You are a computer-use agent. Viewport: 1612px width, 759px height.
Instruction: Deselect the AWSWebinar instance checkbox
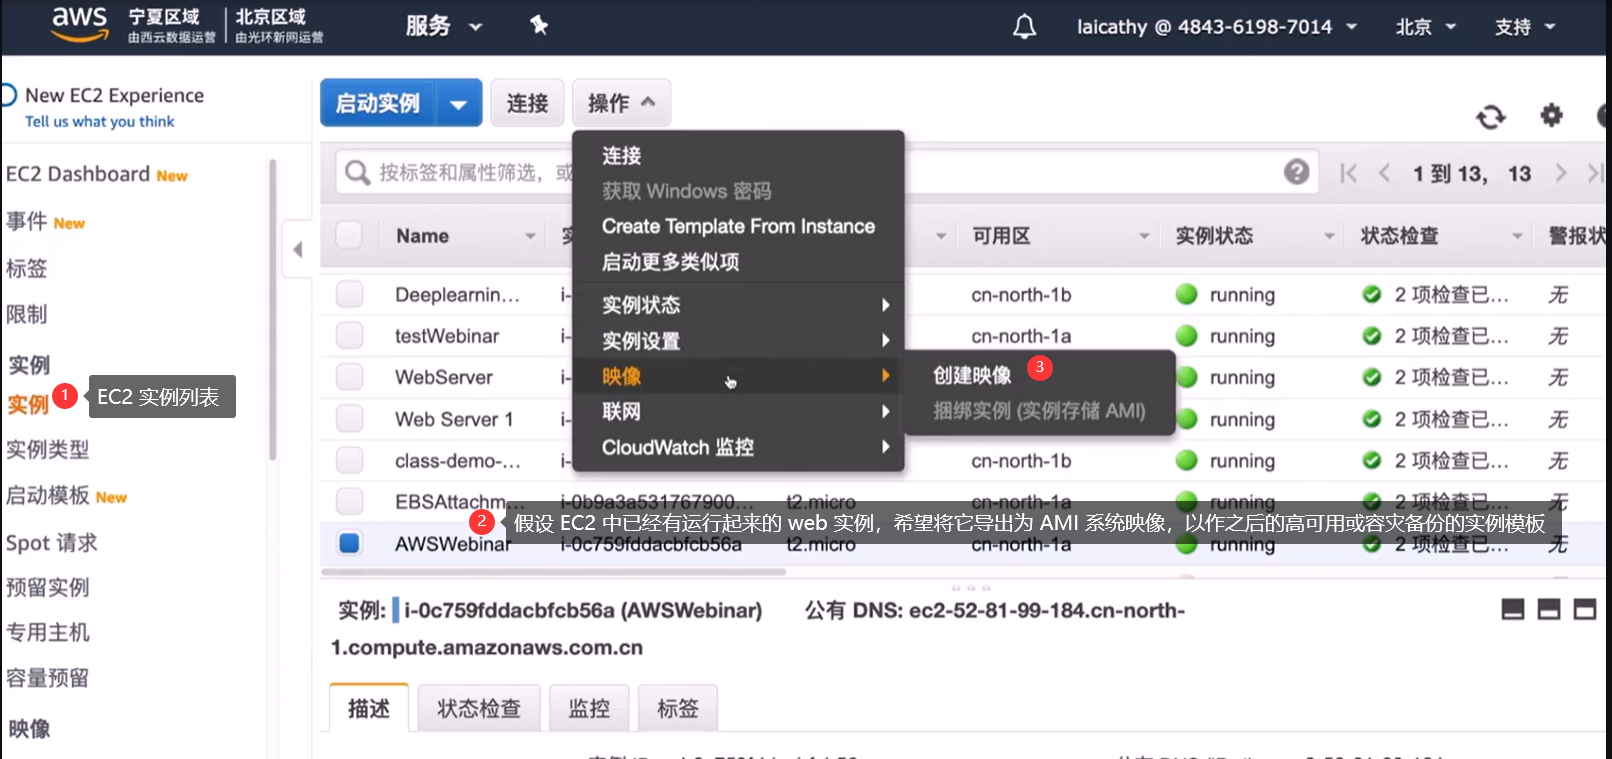coord(349,543)
